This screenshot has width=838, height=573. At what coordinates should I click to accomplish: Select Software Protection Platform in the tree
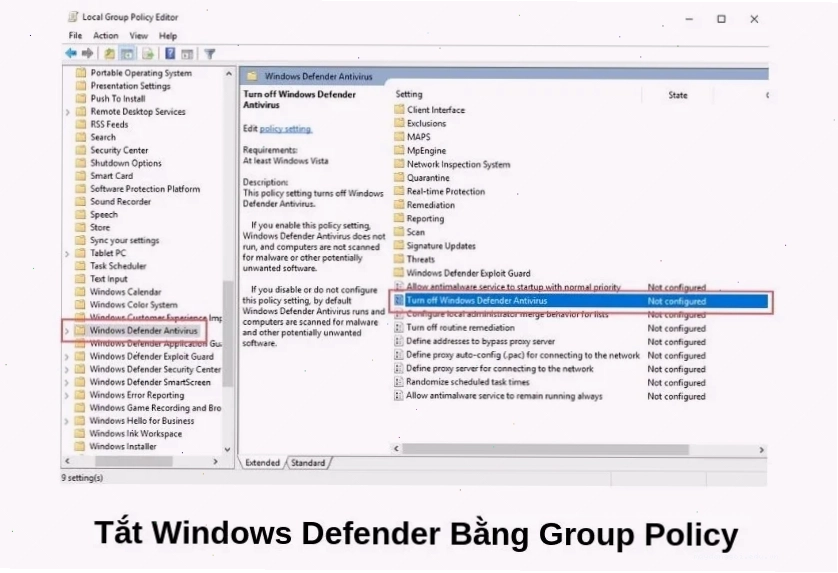click(x=145, y=189)
